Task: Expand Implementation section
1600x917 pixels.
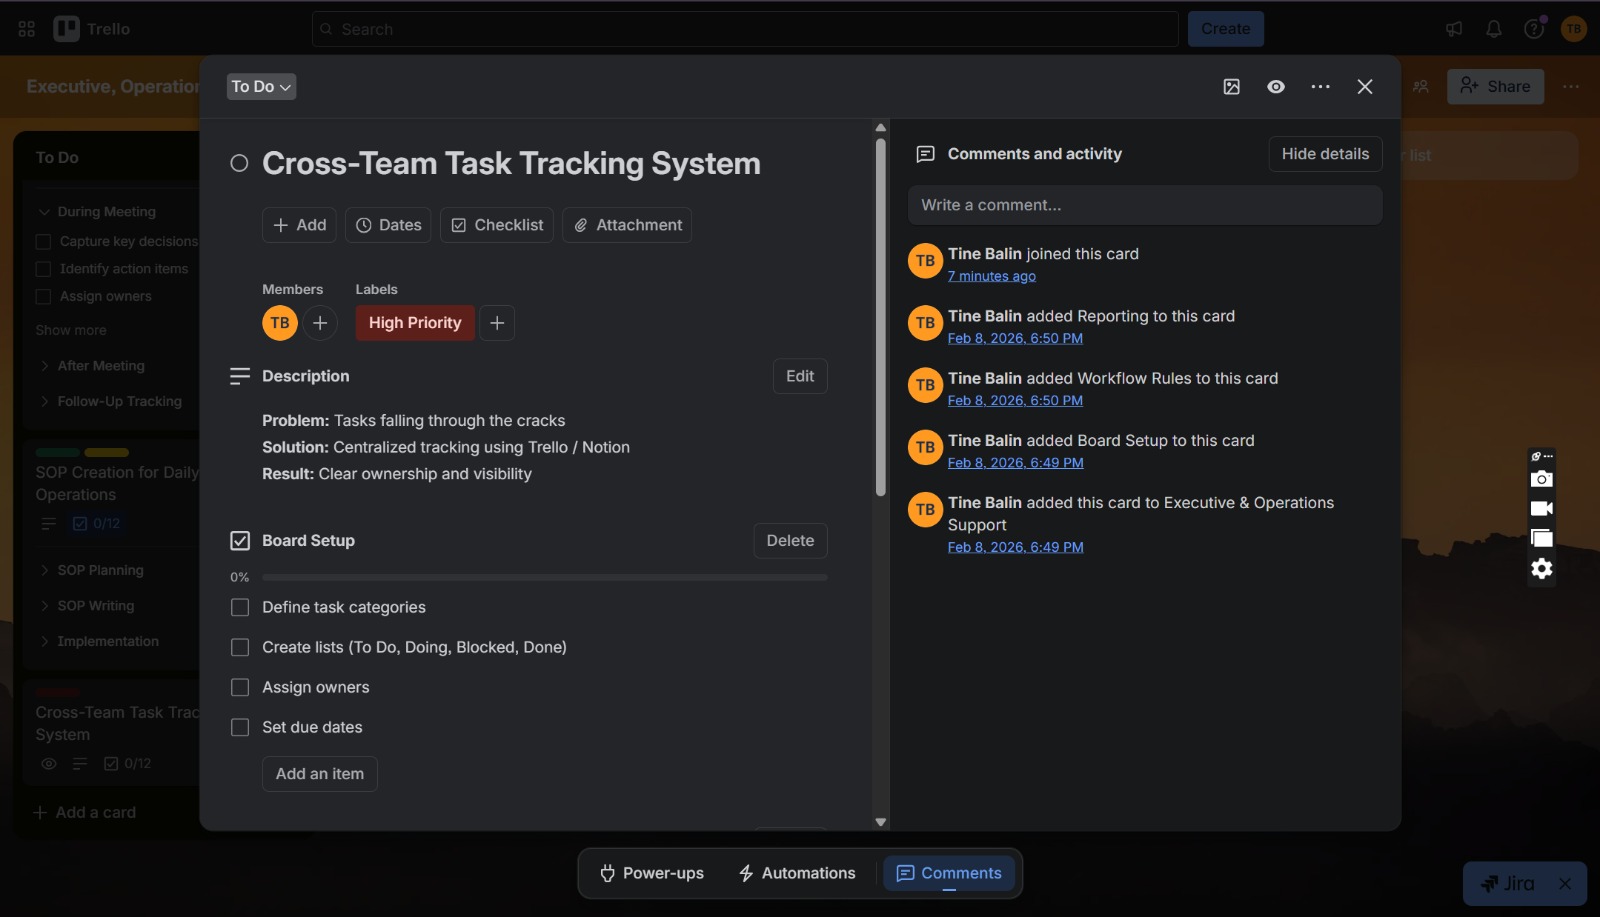Action: (x=44, y=642)
